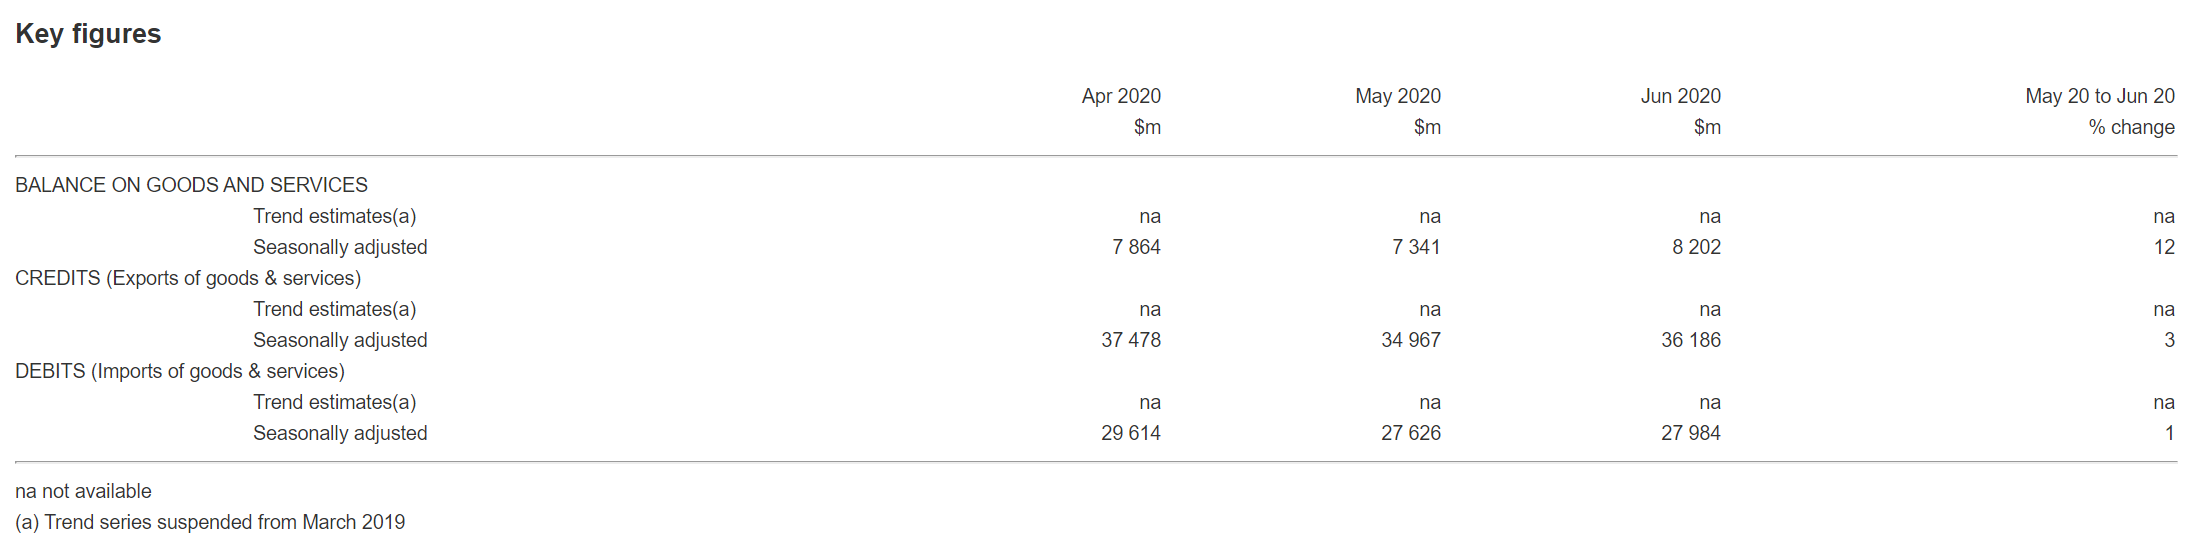Image resolution: width=2201 pixels, height=550 pixels.
Task: Select the credits figure 34 967
Action: point(1411,340)
